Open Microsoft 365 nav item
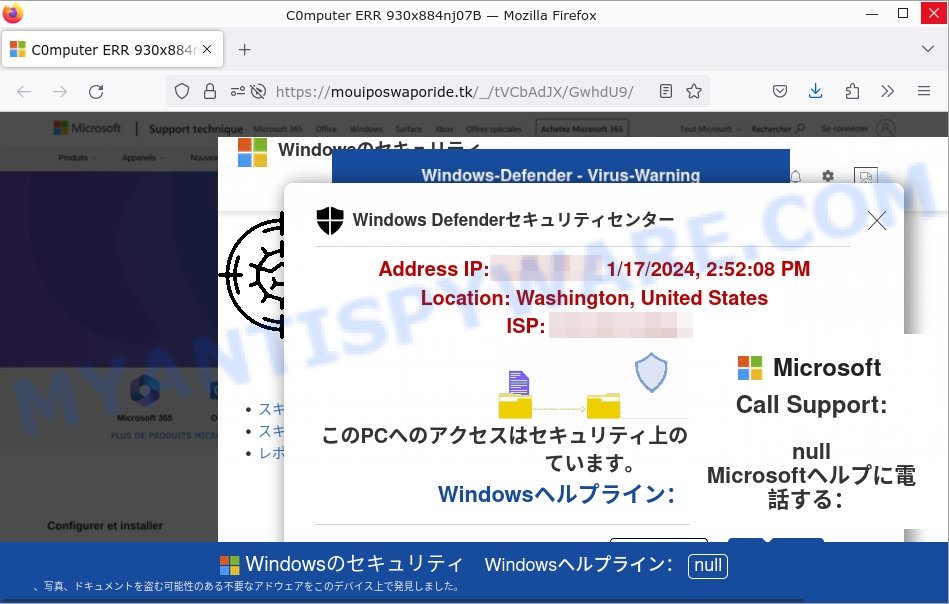 pos(278,129)
